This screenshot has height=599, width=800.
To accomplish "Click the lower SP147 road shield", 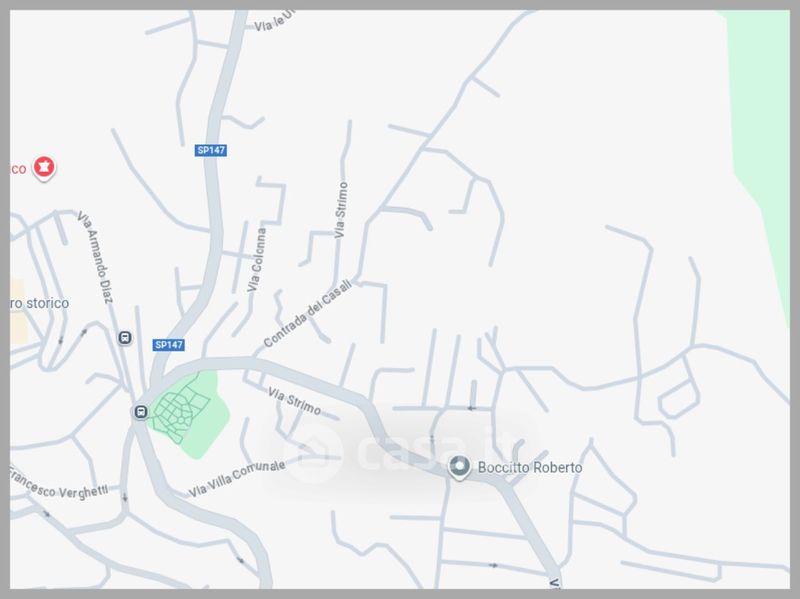I will click(x=169, y=345).
